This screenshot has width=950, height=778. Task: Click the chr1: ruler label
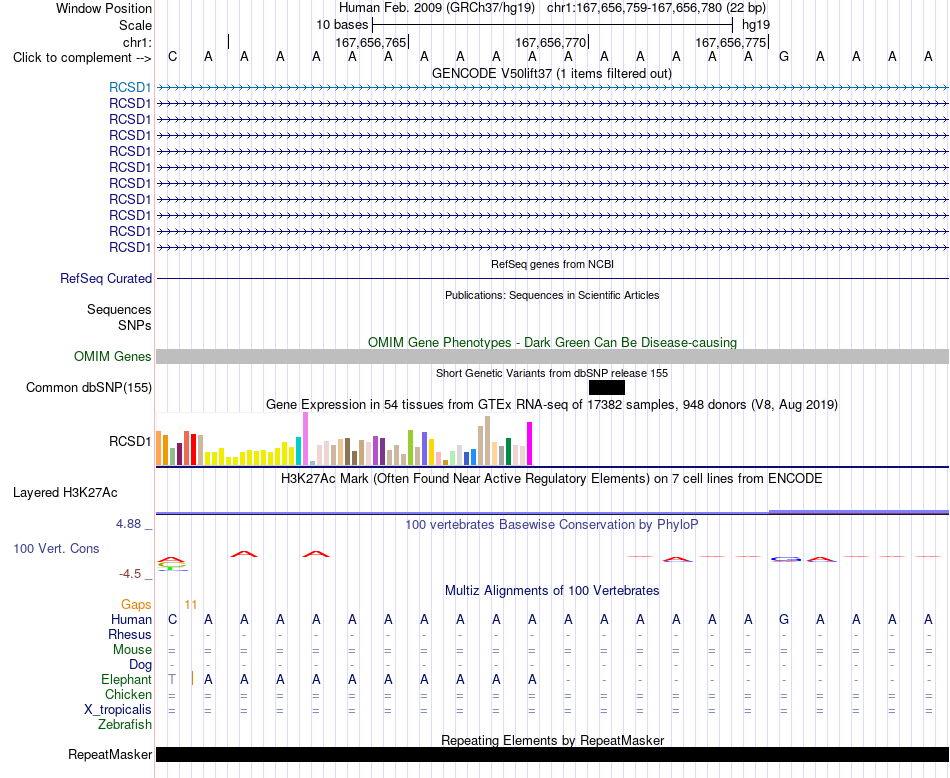(x=137, y=42)
